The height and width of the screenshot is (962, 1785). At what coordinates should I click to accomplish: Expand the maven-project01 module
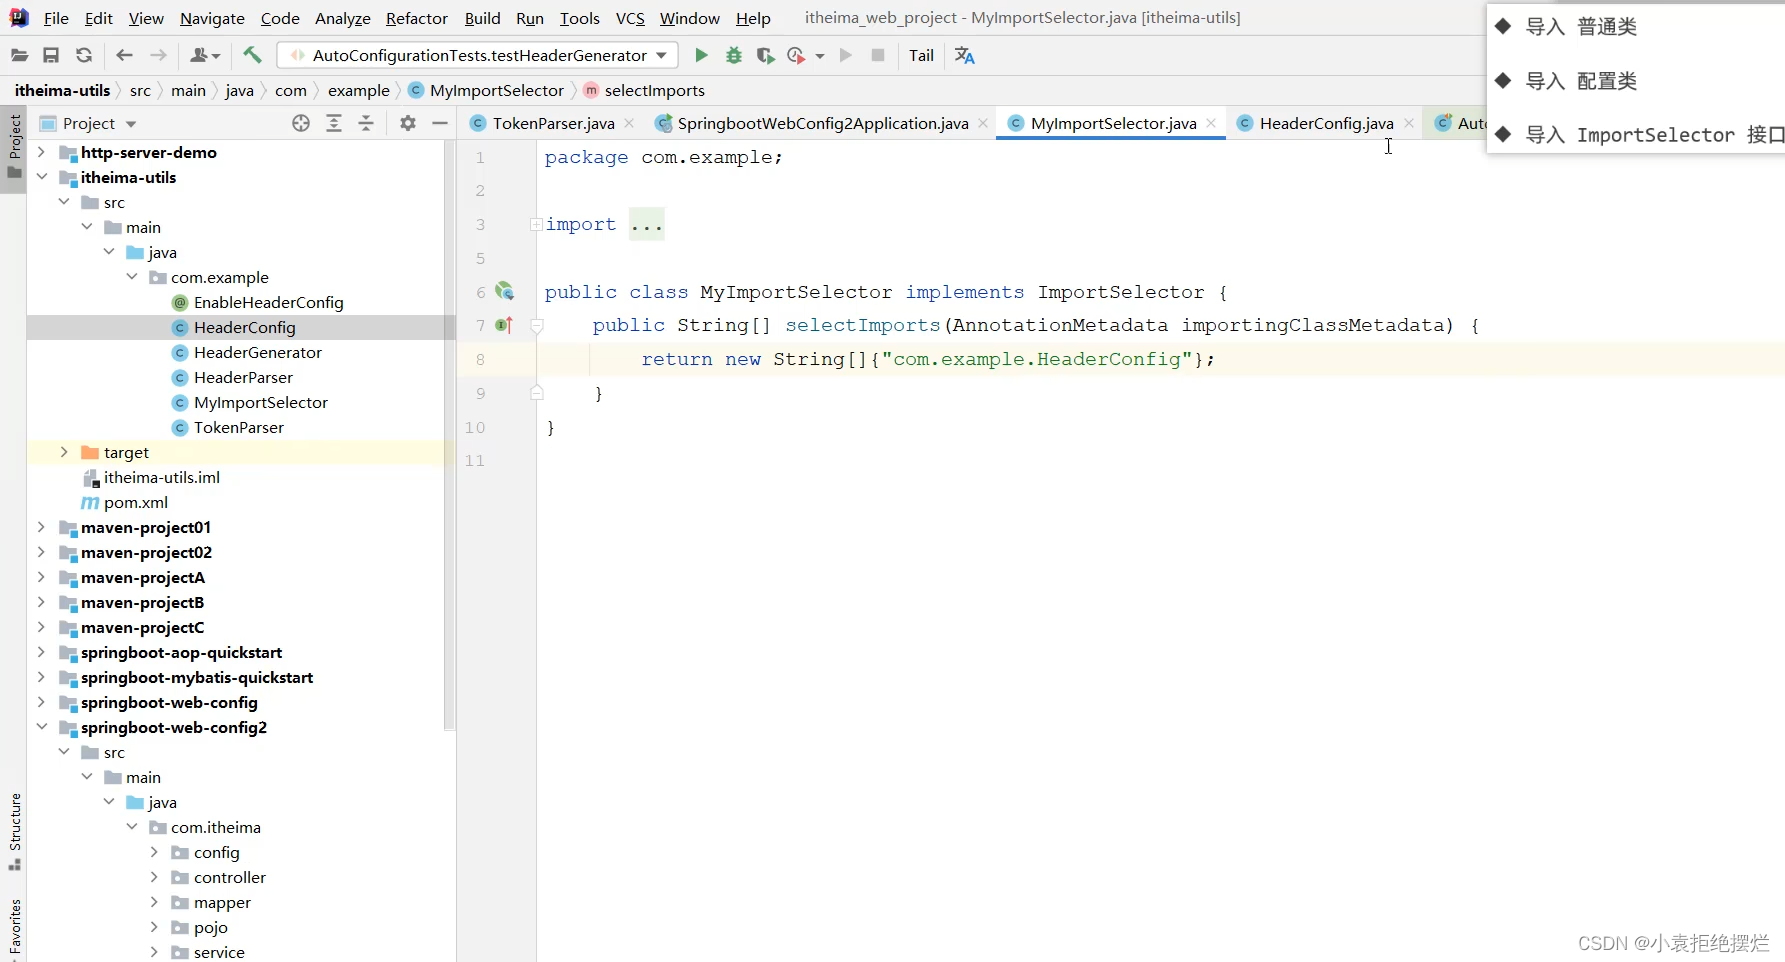(41, 527)
